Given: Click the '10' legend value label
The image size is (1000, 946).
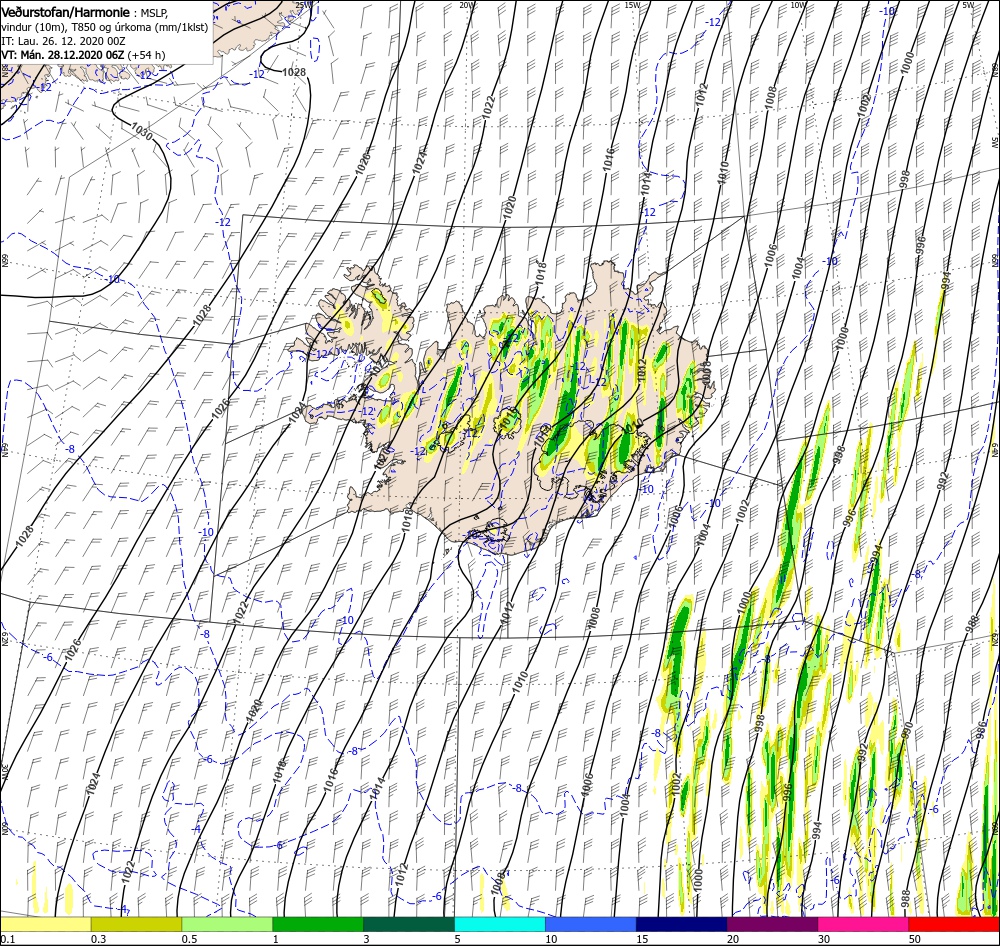Looking at the screenshot, I should (551, 939).
